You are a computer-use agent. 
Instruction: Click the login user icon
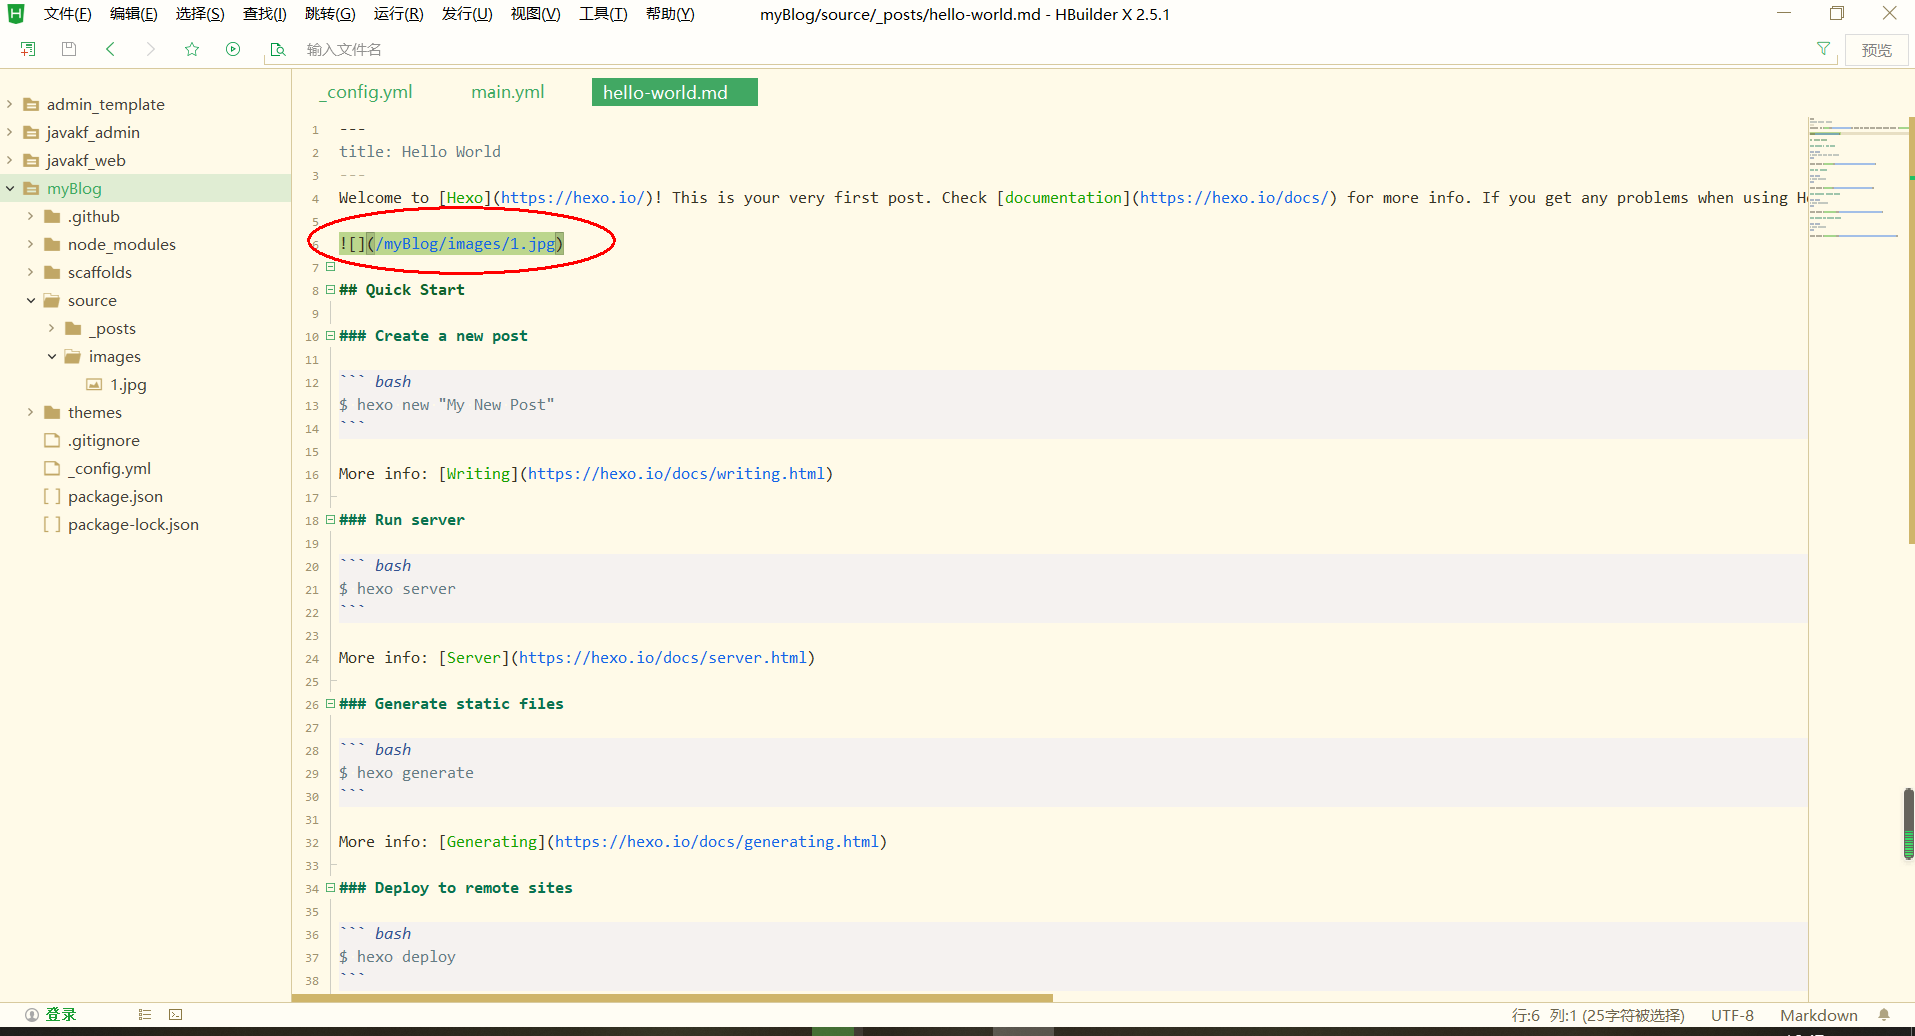(32, 1015)
